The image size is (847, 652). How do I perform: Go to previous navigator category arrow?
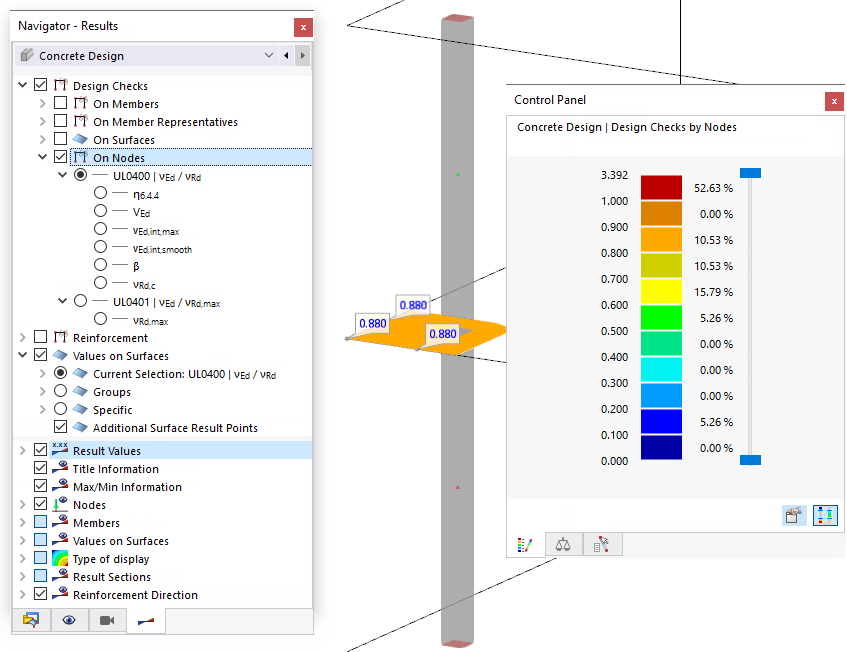pos(286,56)
